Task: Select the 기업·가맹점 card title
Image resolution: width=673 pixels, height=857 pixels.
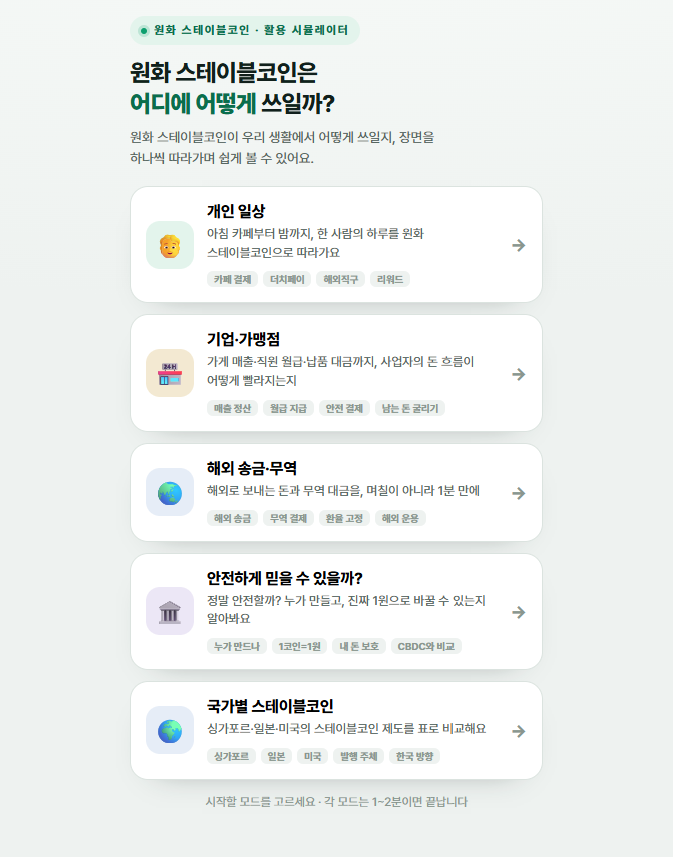Action: click(x=243, y=339)
